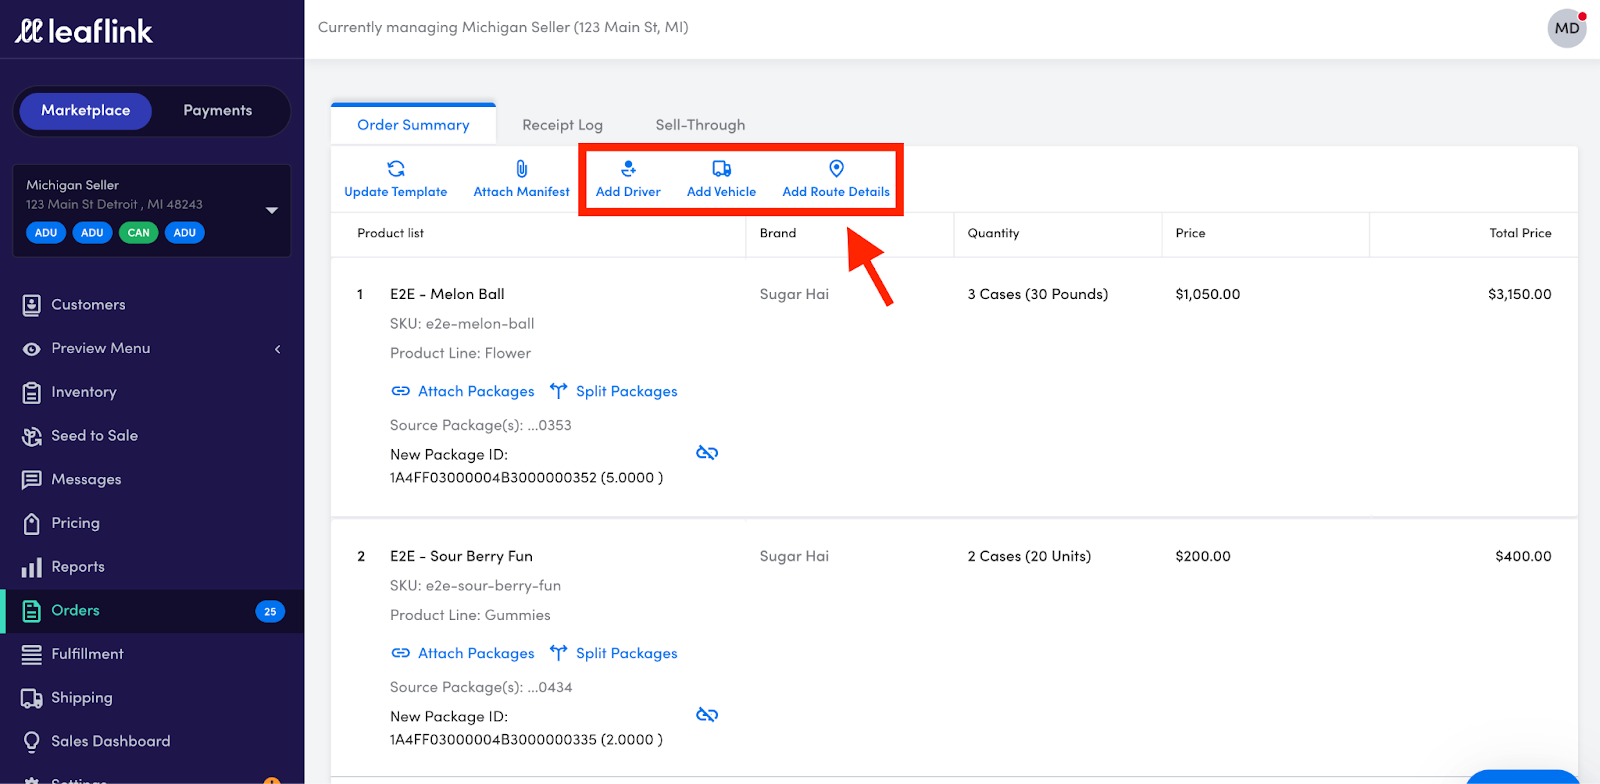Click product name E2E - Sour Berry Fun

click(x=461, y=556)
